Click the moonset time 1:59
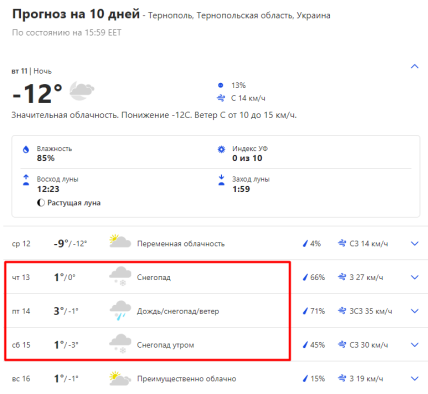Viewport: 428px width, 394px height. [241, 189]
